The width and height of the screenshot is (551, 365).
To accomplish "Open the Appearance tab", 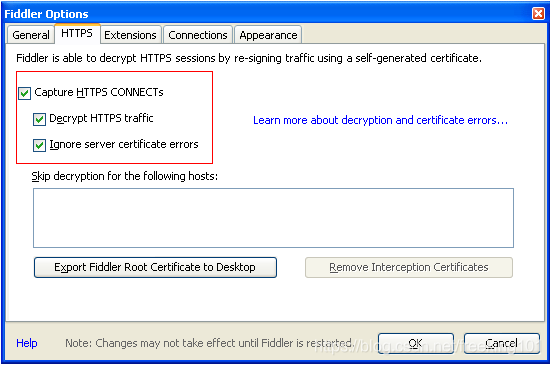I will 268,35.
